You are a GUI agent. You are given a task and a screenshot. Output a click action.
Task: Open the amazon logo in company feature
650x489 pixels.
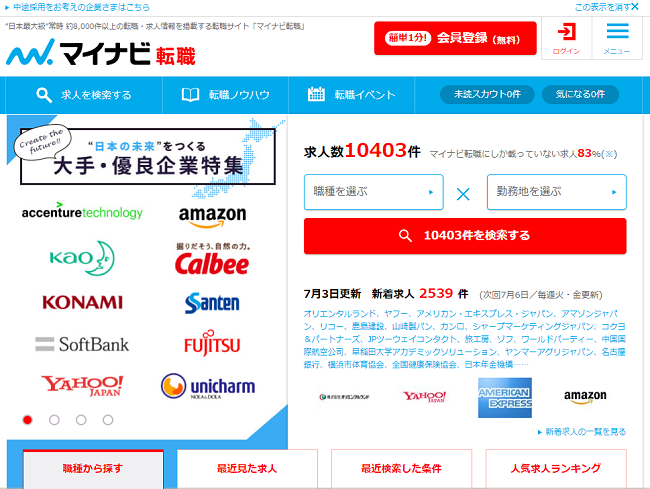pyautogui.click(x=212, y=217)
